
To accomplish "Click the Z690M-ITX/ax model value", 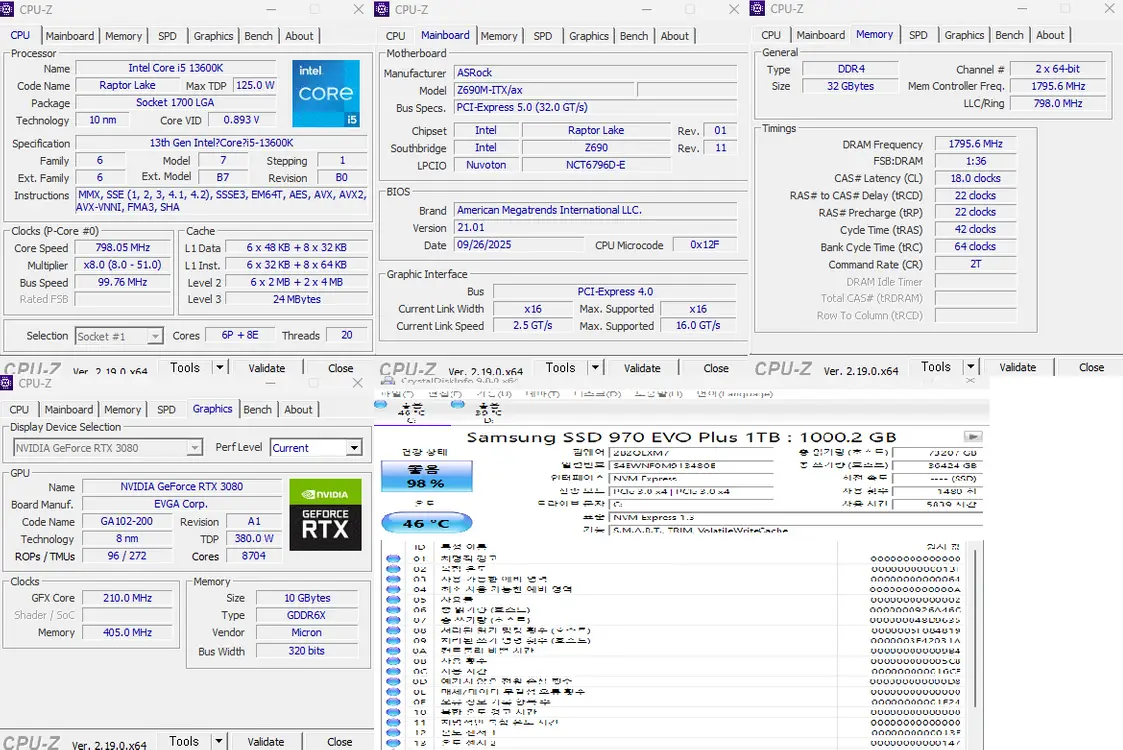I will [x=544, y=90].
